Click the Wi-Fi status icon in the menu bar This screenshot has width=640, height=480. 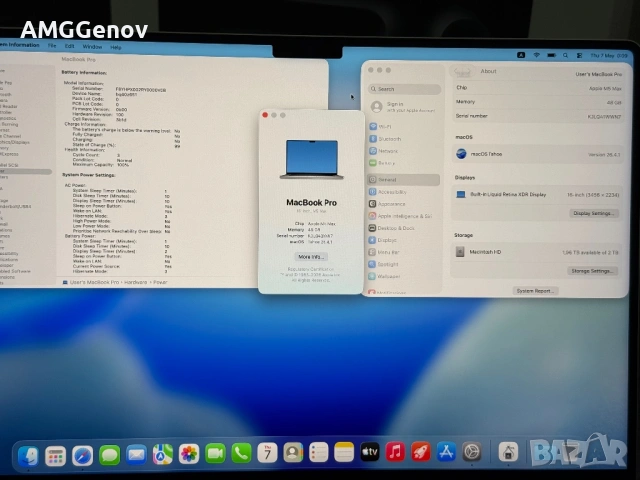click(x=536, y=55)
